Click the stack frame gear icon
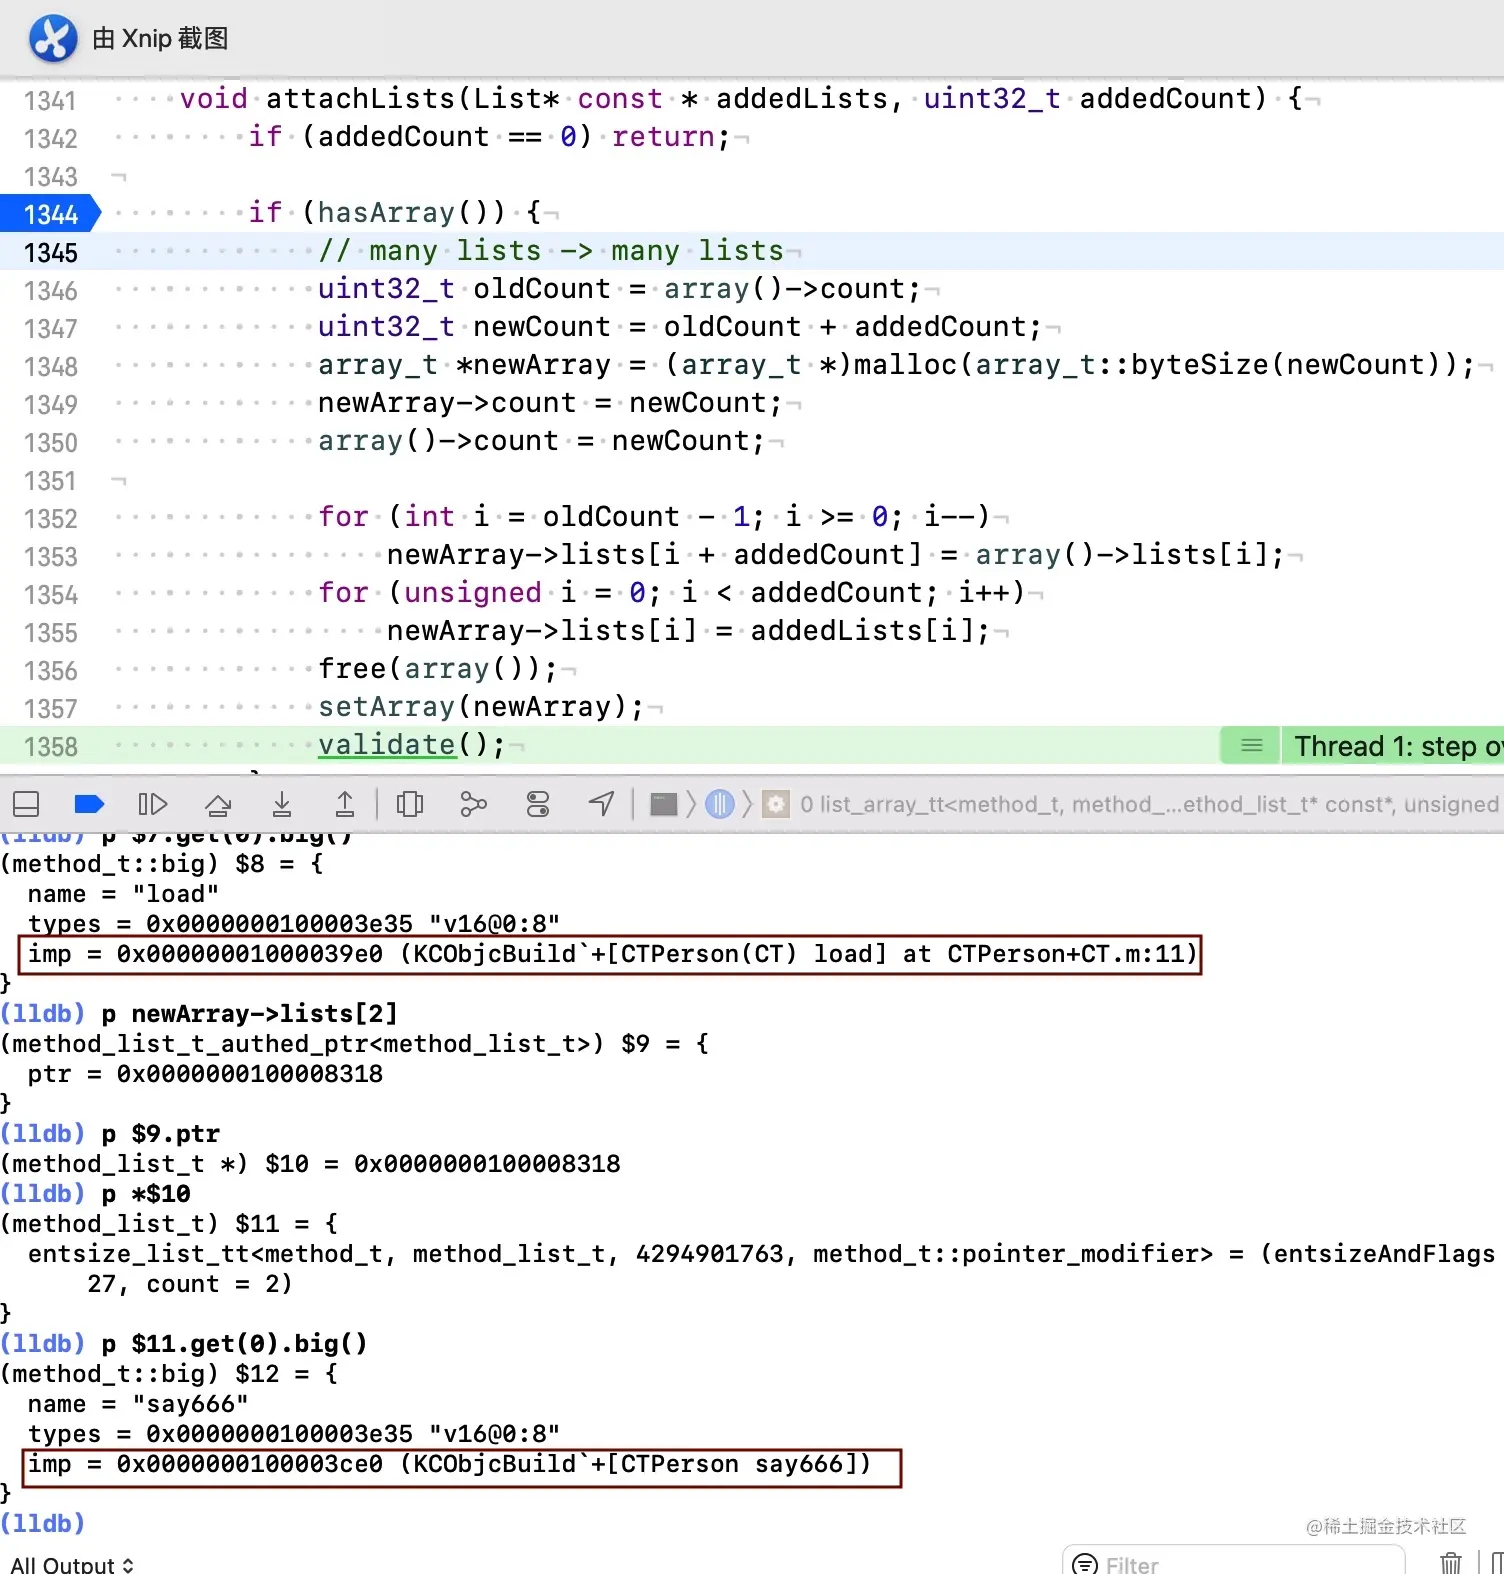The height and width of the screenshot is (1574, 1504). click(776, 804)
